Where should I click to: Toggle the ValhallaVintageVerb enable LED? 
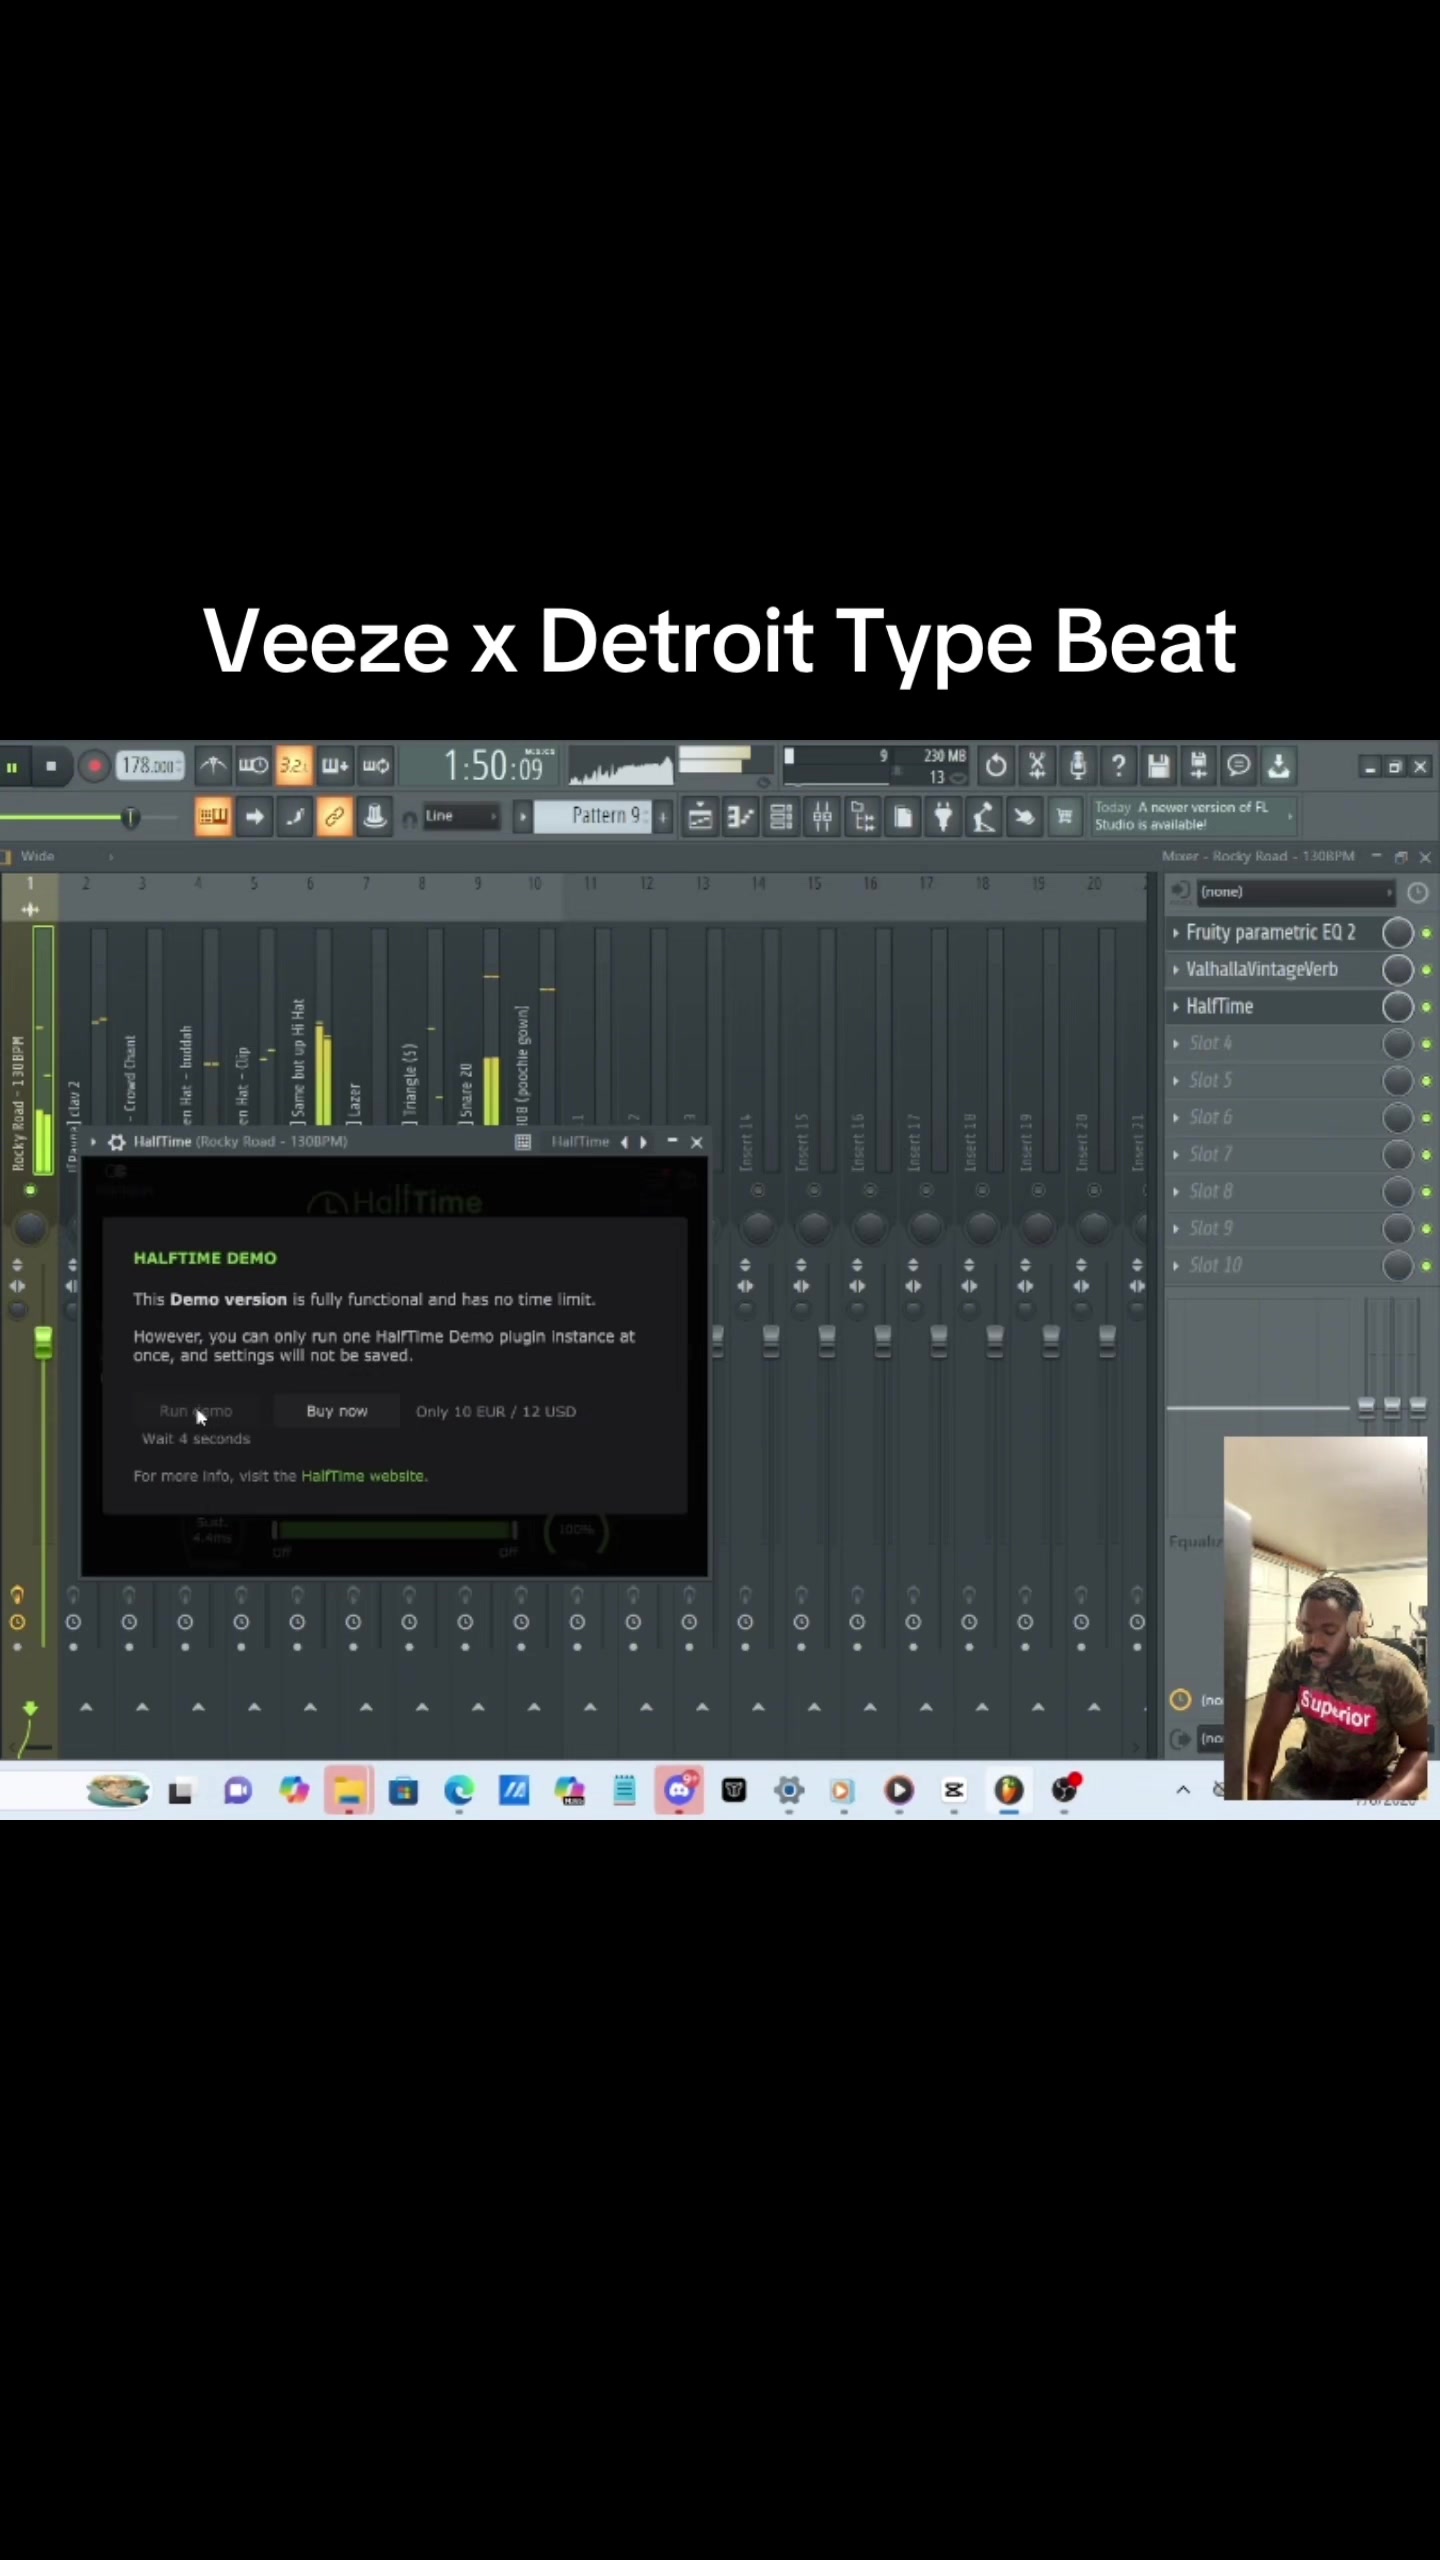1427,970
